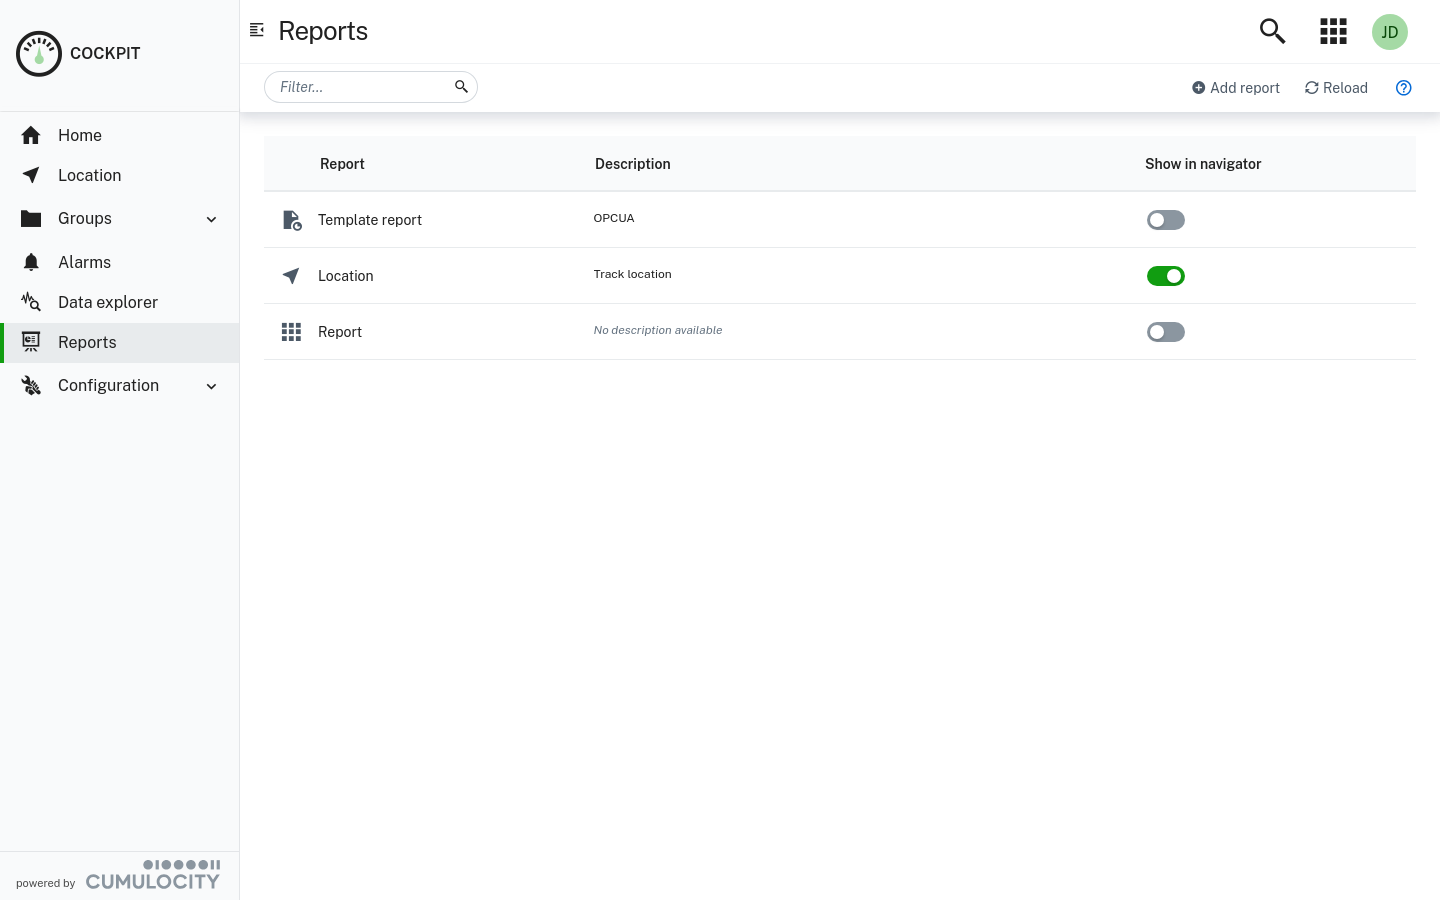Screen dimensions: 1440x900
Task: Expand the Groups section
Action: (211, 219)
